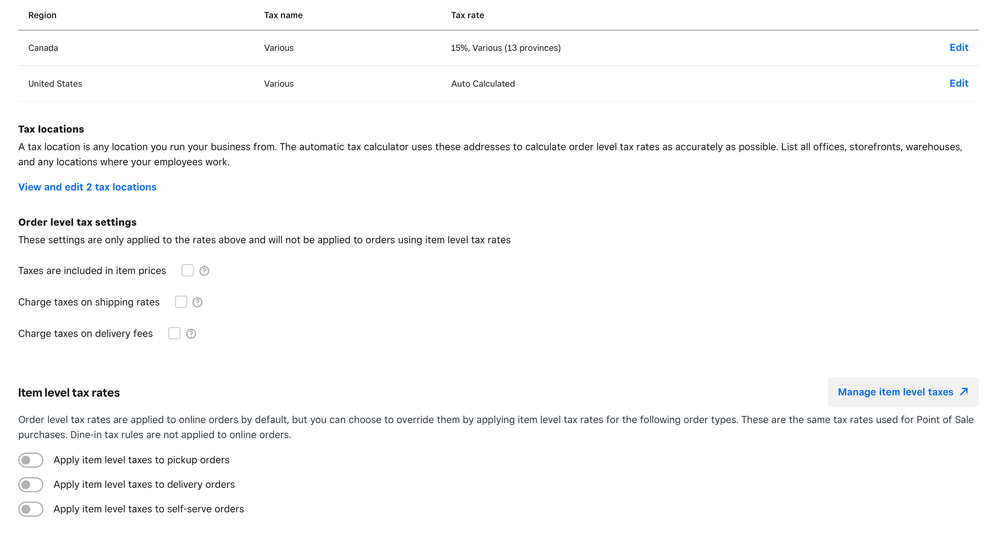Toggle item level taxes for pickup orders
Image resolution: width=999 pixels, height=550 pixels.
click(31, 460)
